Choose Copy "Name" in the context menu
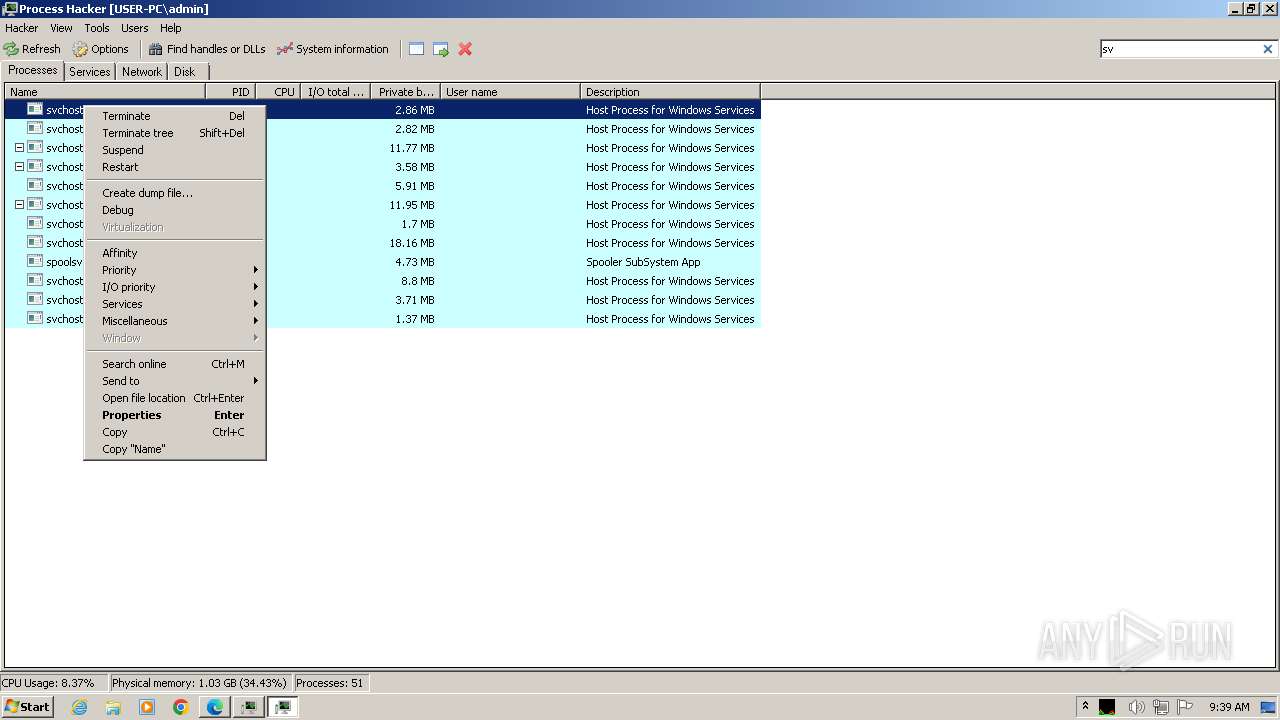Image resolution: width=1280 pixels, height=720 pixels. tap(174, 449)
